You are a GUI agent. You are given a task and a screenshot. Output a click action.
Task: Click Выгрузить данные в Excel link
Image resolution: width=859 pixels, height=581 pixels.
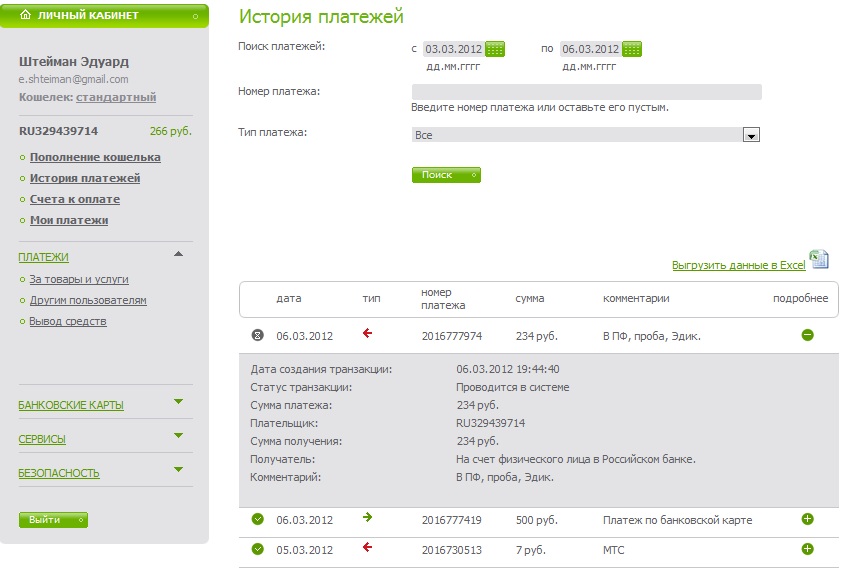pyautogui.click(x=738, y=265)
